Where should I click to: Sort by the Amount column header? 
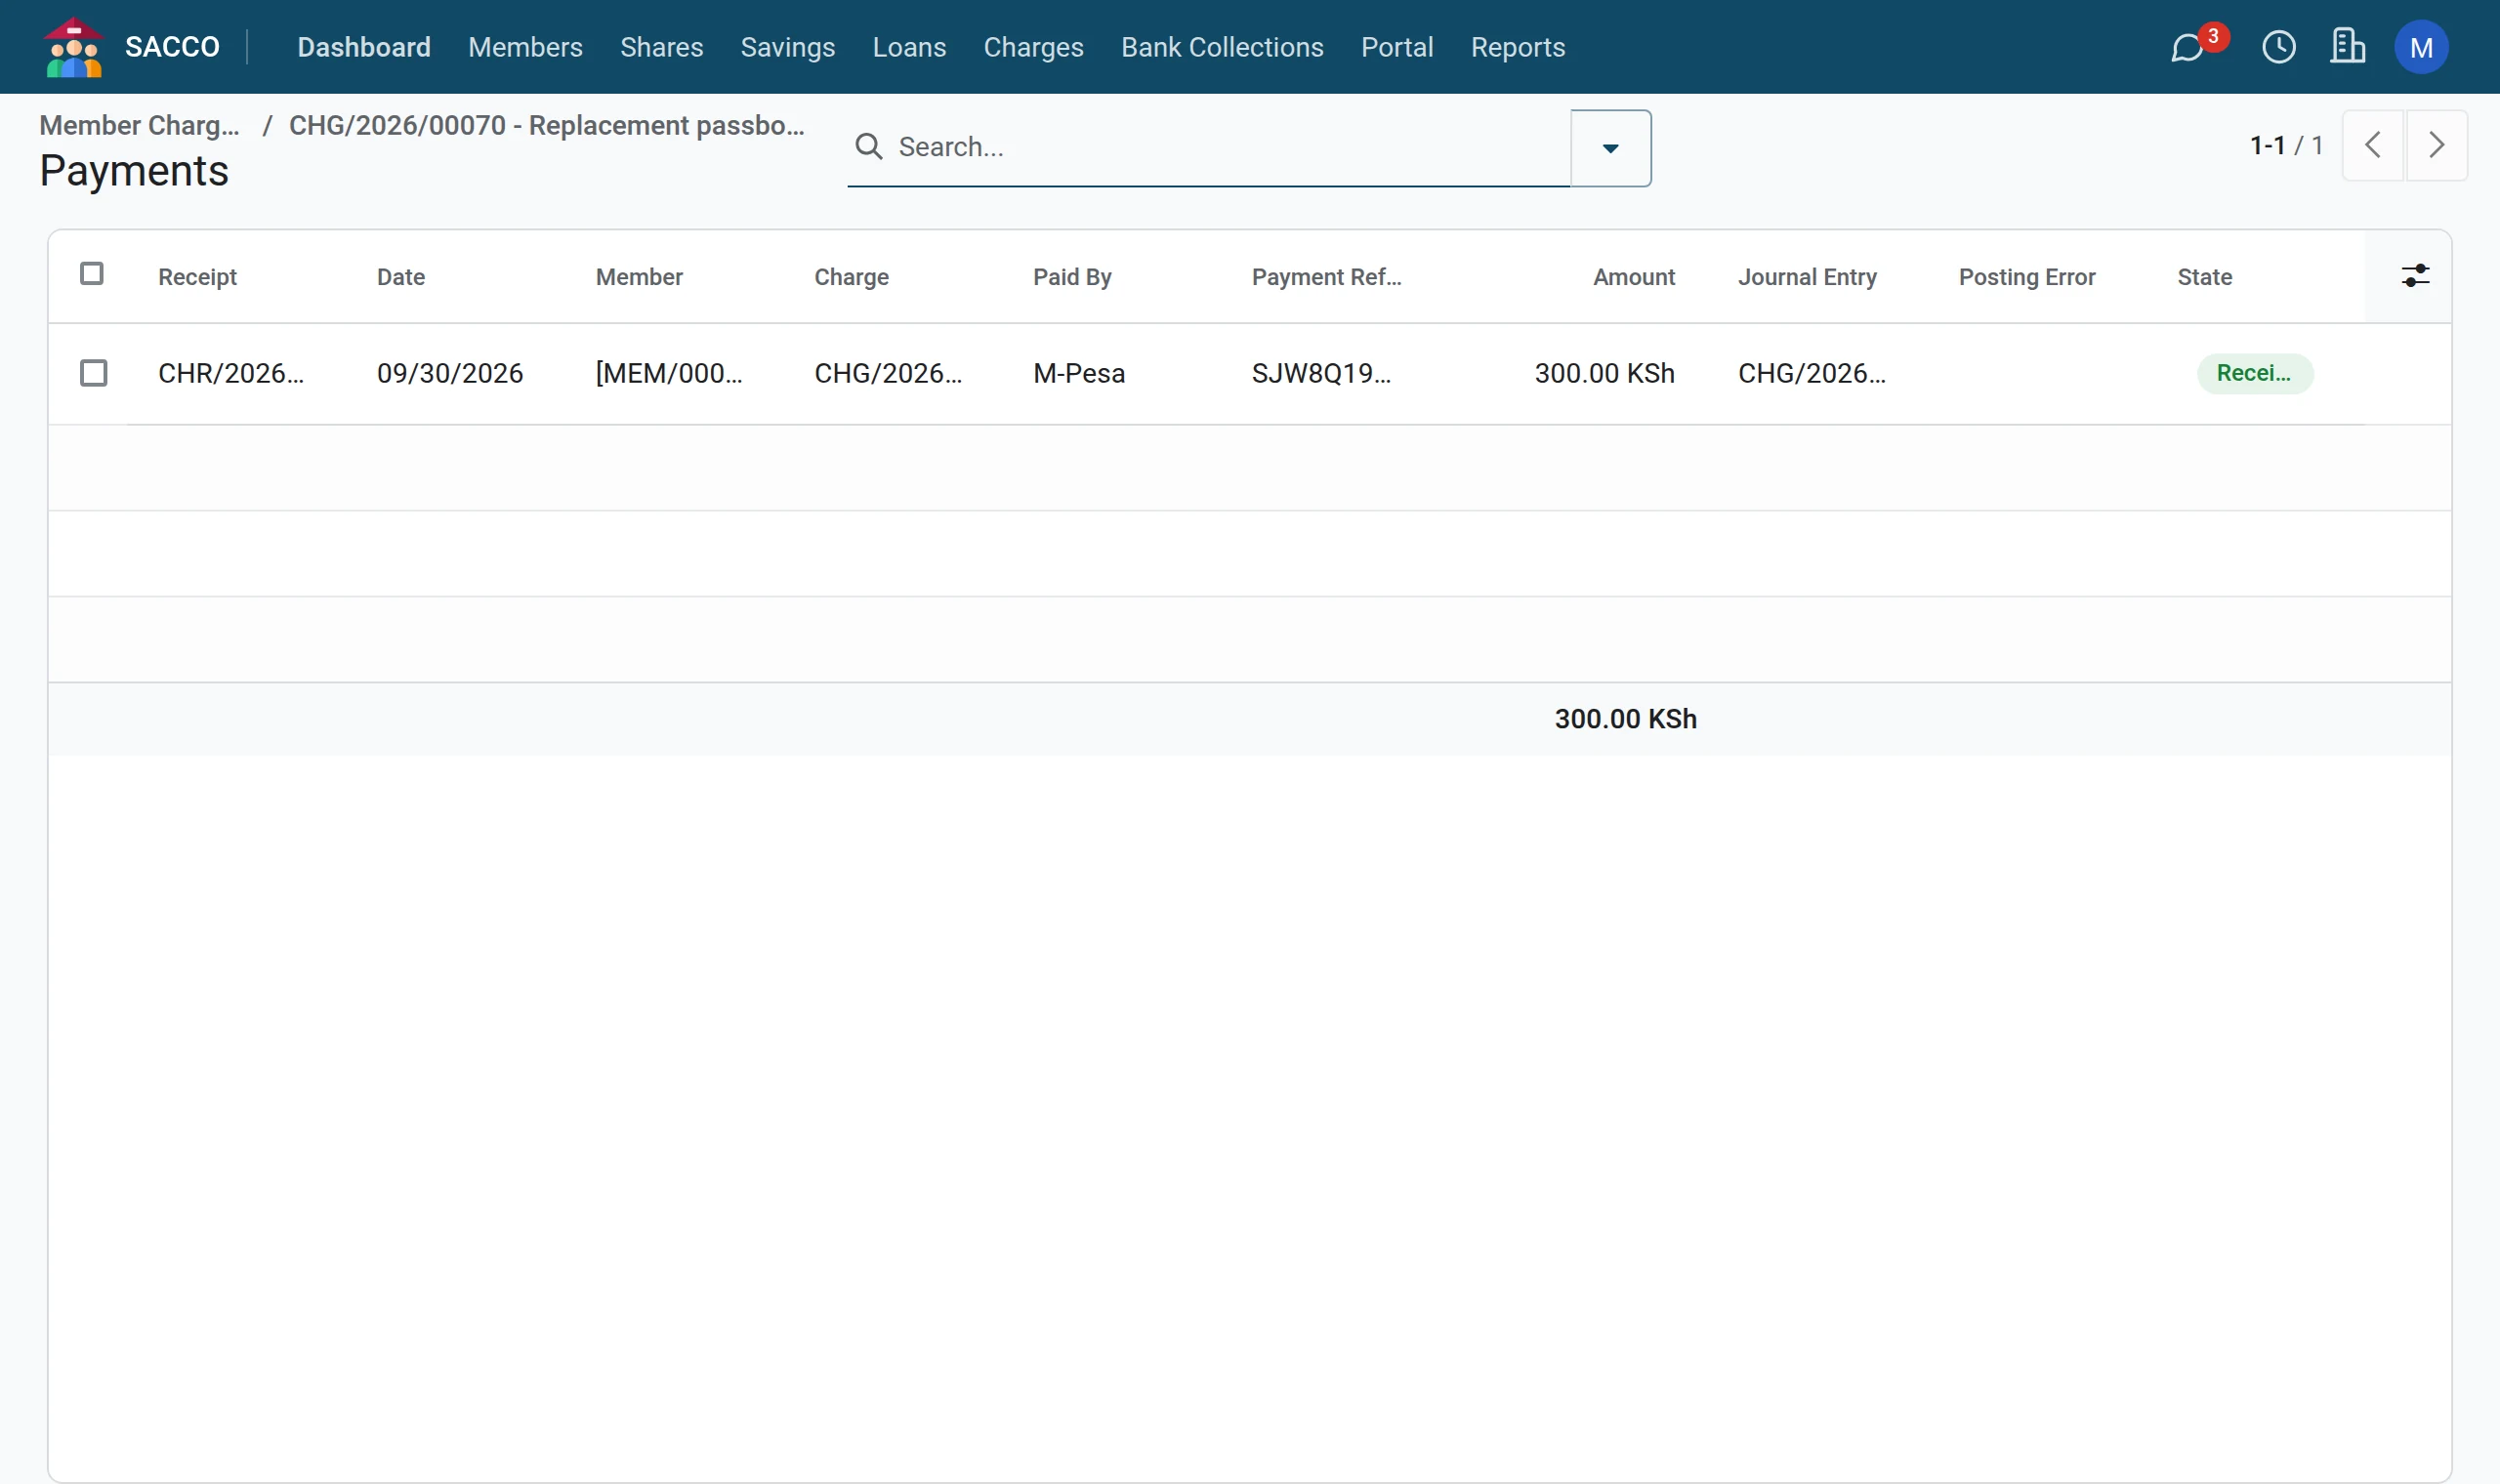pyautogui.click(x=1633, y=277)
